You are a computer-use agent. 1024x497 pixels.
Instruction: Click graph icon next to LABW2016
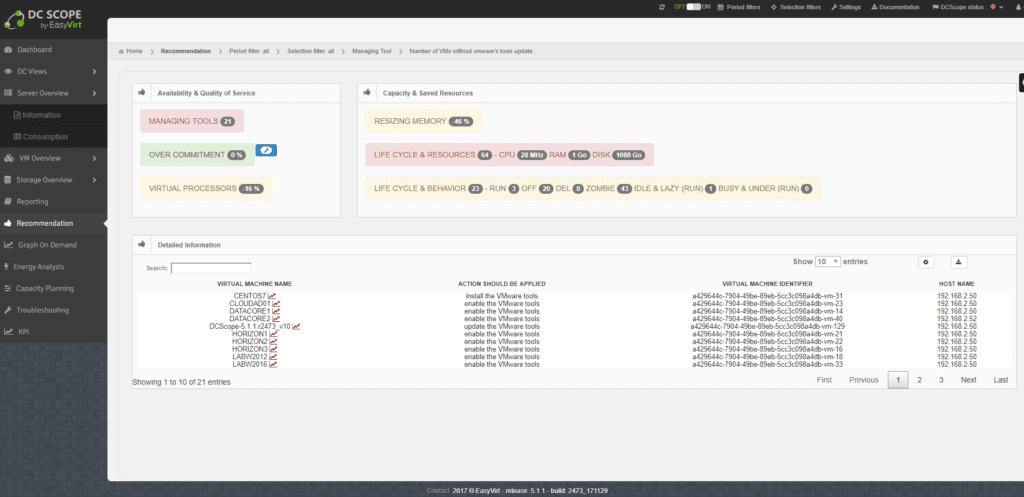[x=273, y=364]
